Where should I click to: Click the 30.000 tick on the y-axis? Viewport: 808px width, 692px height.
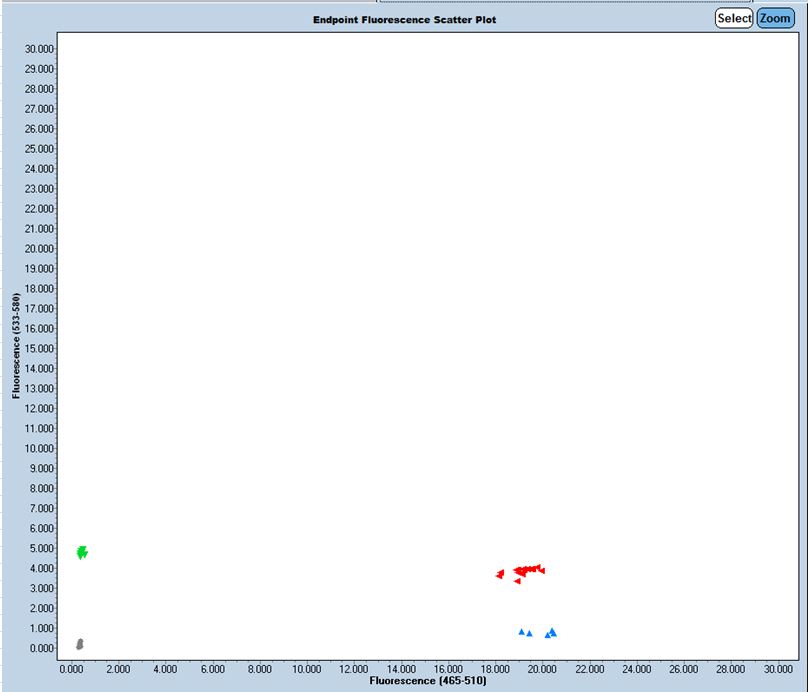[x=39, y=48]
